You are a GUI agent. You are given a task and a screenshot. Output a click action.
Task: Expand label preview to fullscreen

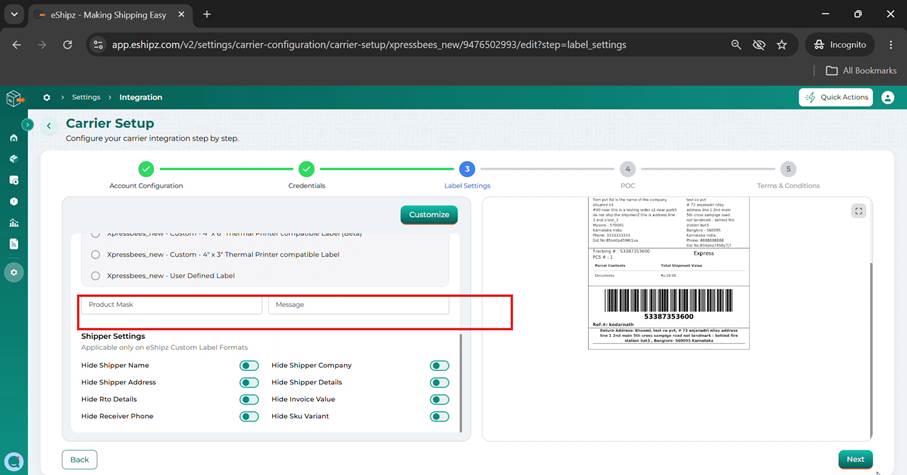(858, 211)
